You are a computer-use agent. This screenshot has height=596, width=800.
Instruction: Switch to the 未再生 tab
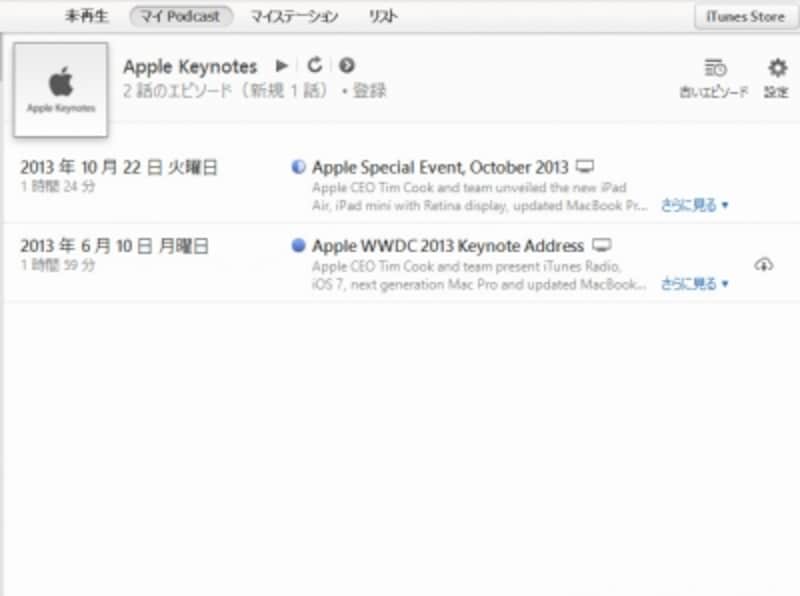click(x=87, y=16)
